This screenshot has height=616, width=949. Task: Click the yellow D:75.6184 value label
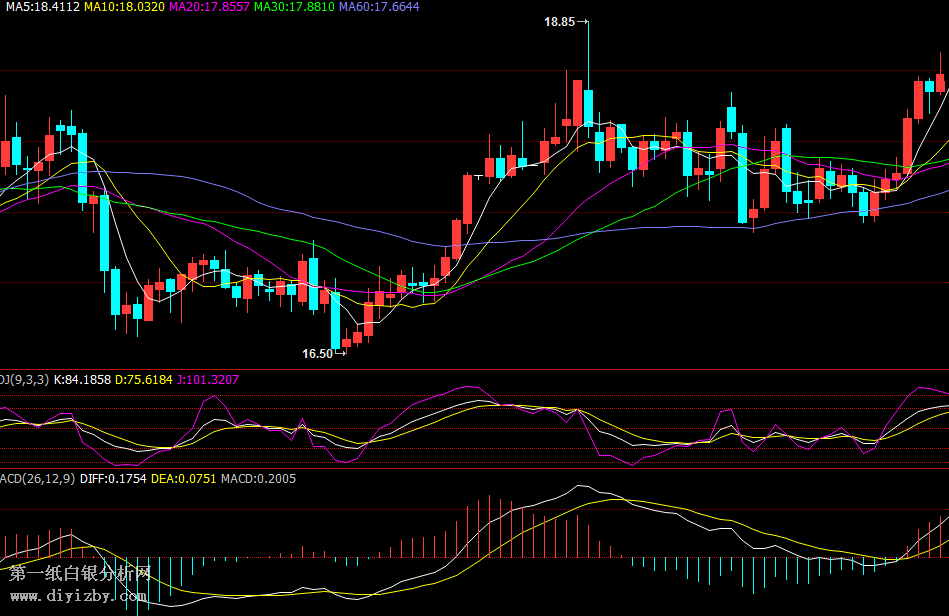click(x=144, y=380)
